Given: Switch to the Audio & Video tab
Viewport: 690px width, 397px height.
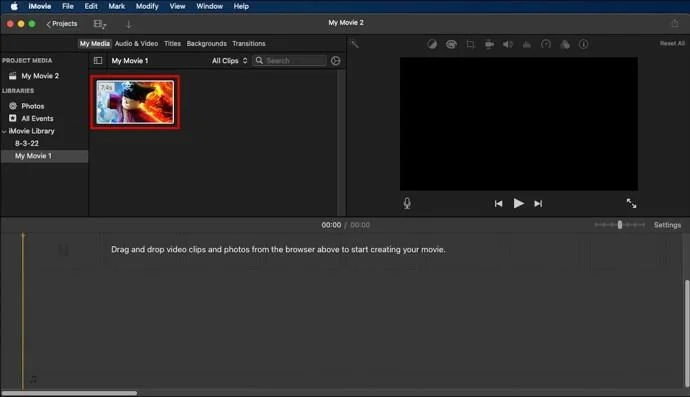Looking at the screenshot, I should click(x=136, y=44).
